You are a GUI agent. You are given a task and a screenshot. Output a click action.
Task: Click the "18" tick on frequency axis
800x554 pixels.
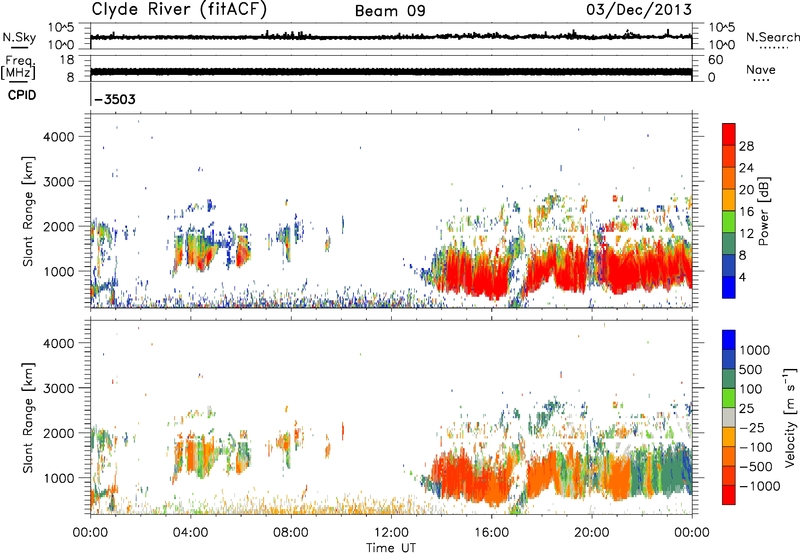click(x=66, y=60)
